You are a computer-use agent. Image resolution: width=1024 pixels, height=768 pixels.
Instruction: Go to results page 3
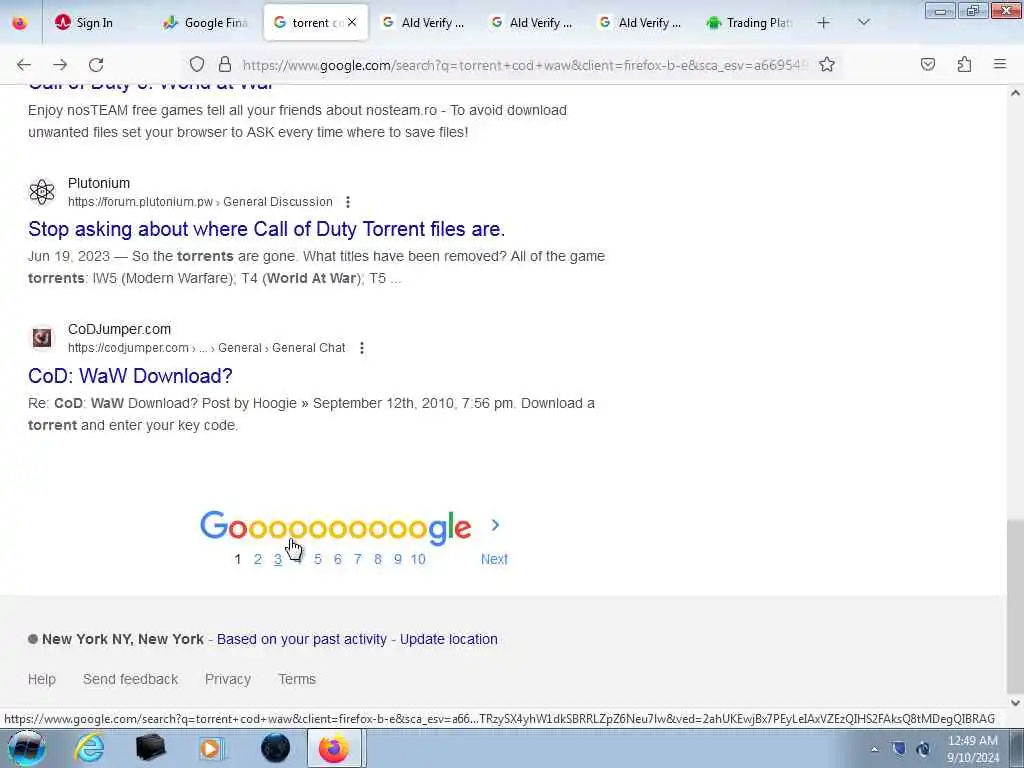(278, 559)
